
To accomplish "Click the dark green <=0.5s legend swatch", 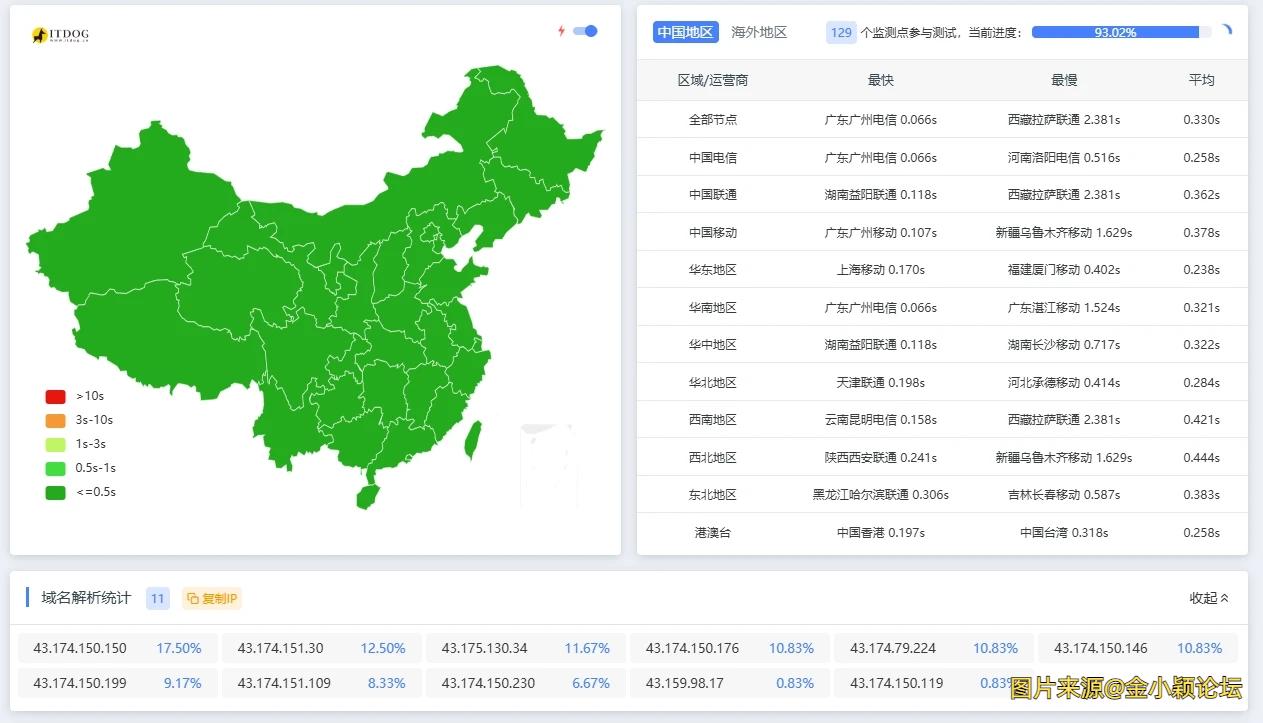I will pyautogui.click(x=56, y=492).
